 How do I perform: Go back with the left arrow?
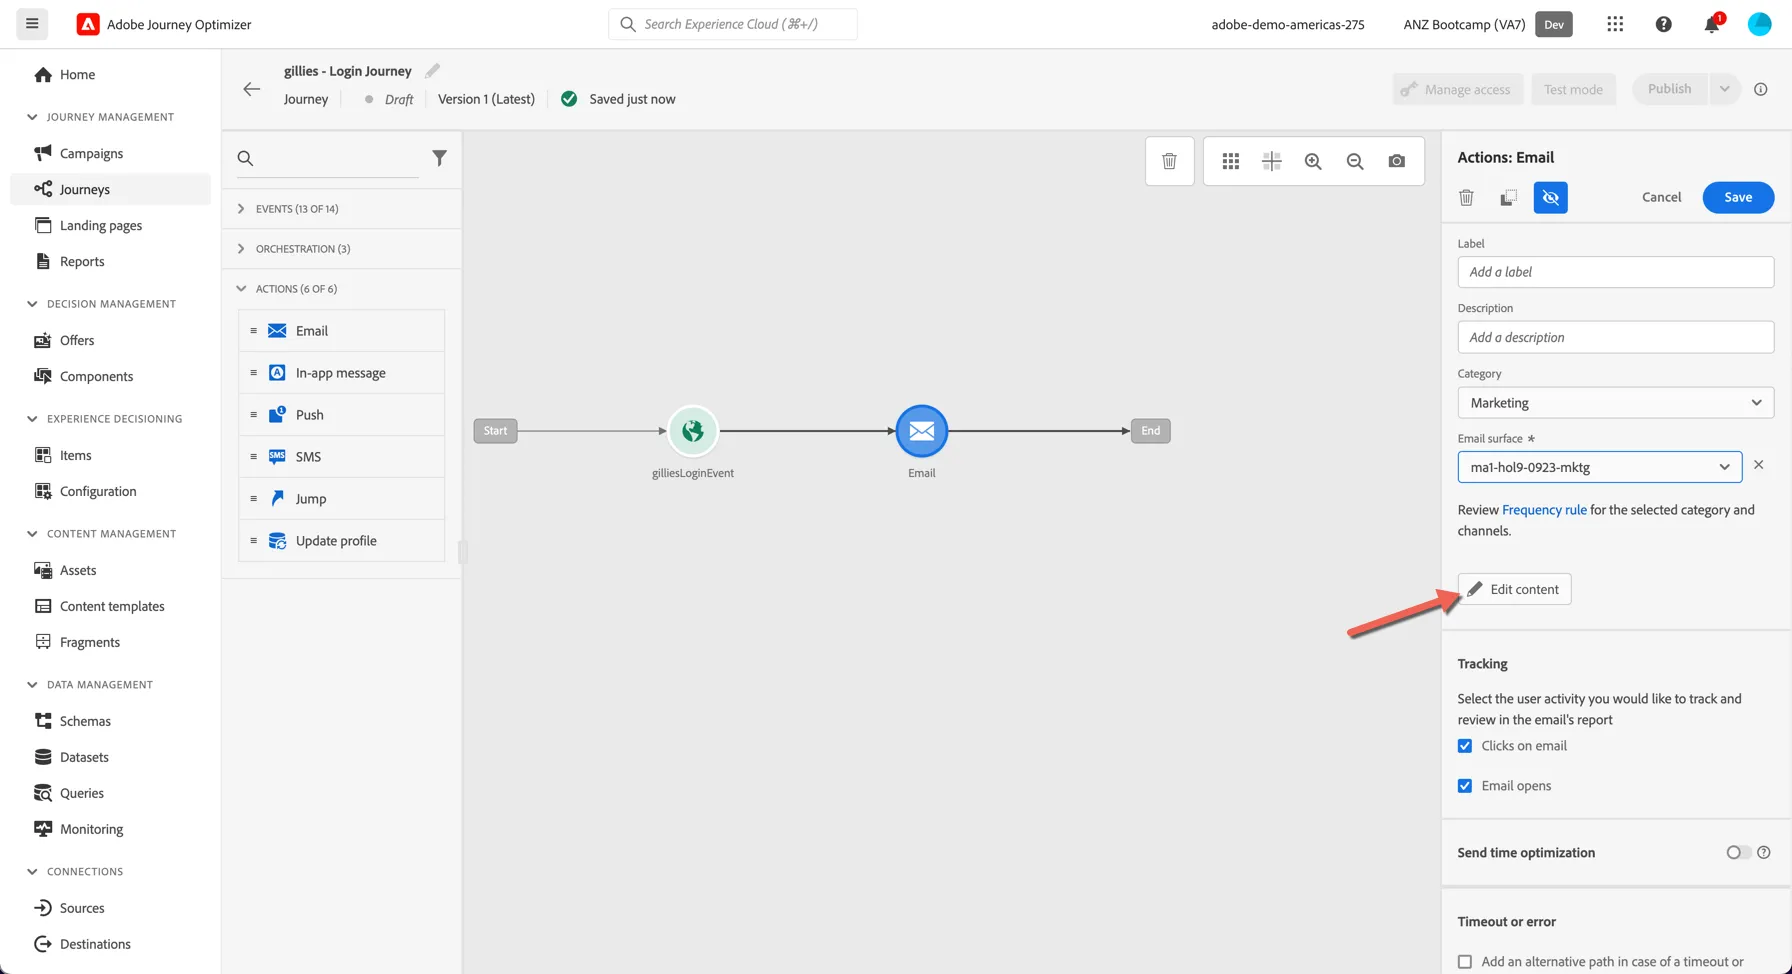pyautogui.click(x=251, y=89)
